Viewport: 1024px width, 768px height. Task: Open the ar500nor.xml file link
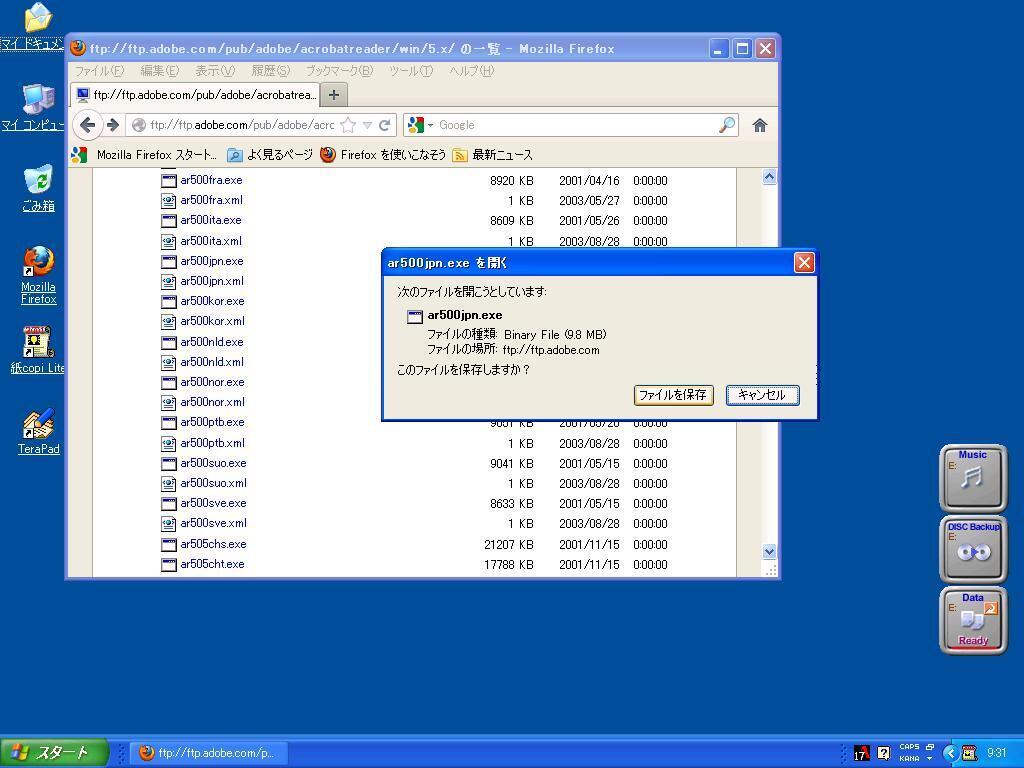click(x=213, y=402)
